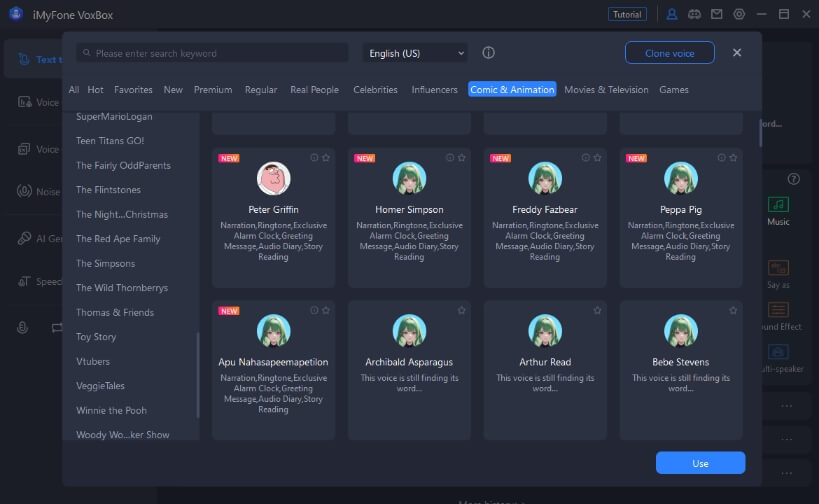
Task: Select the Homer Simpson avatar
Action: [x=409, y=178]
